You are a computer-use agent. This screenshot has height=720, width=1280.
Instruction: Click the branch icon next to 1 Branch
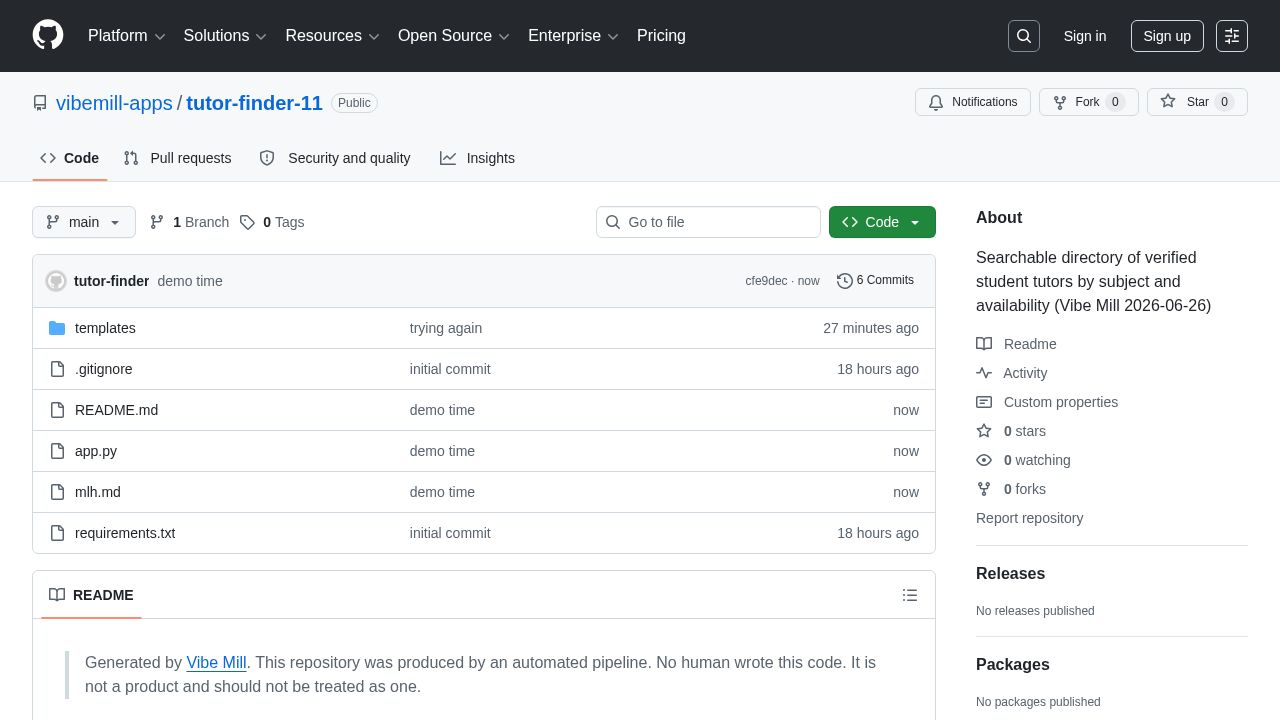pyautogui.click(x=157, y=222)
